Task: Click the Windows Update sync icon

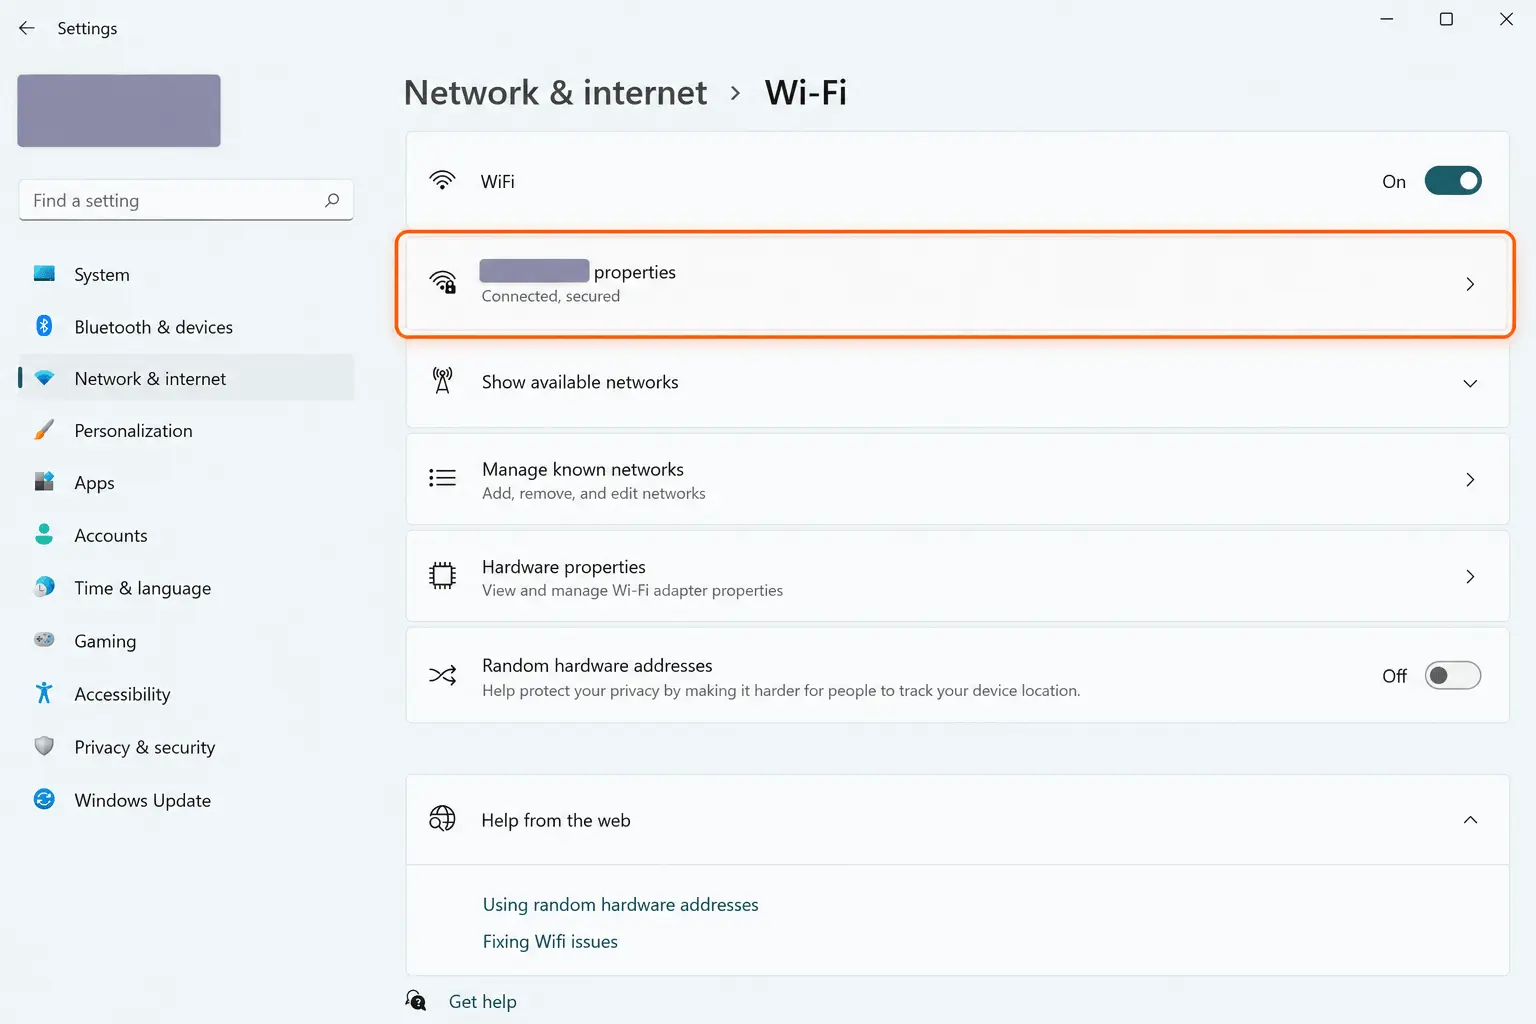Action: [x=44, y=799]
